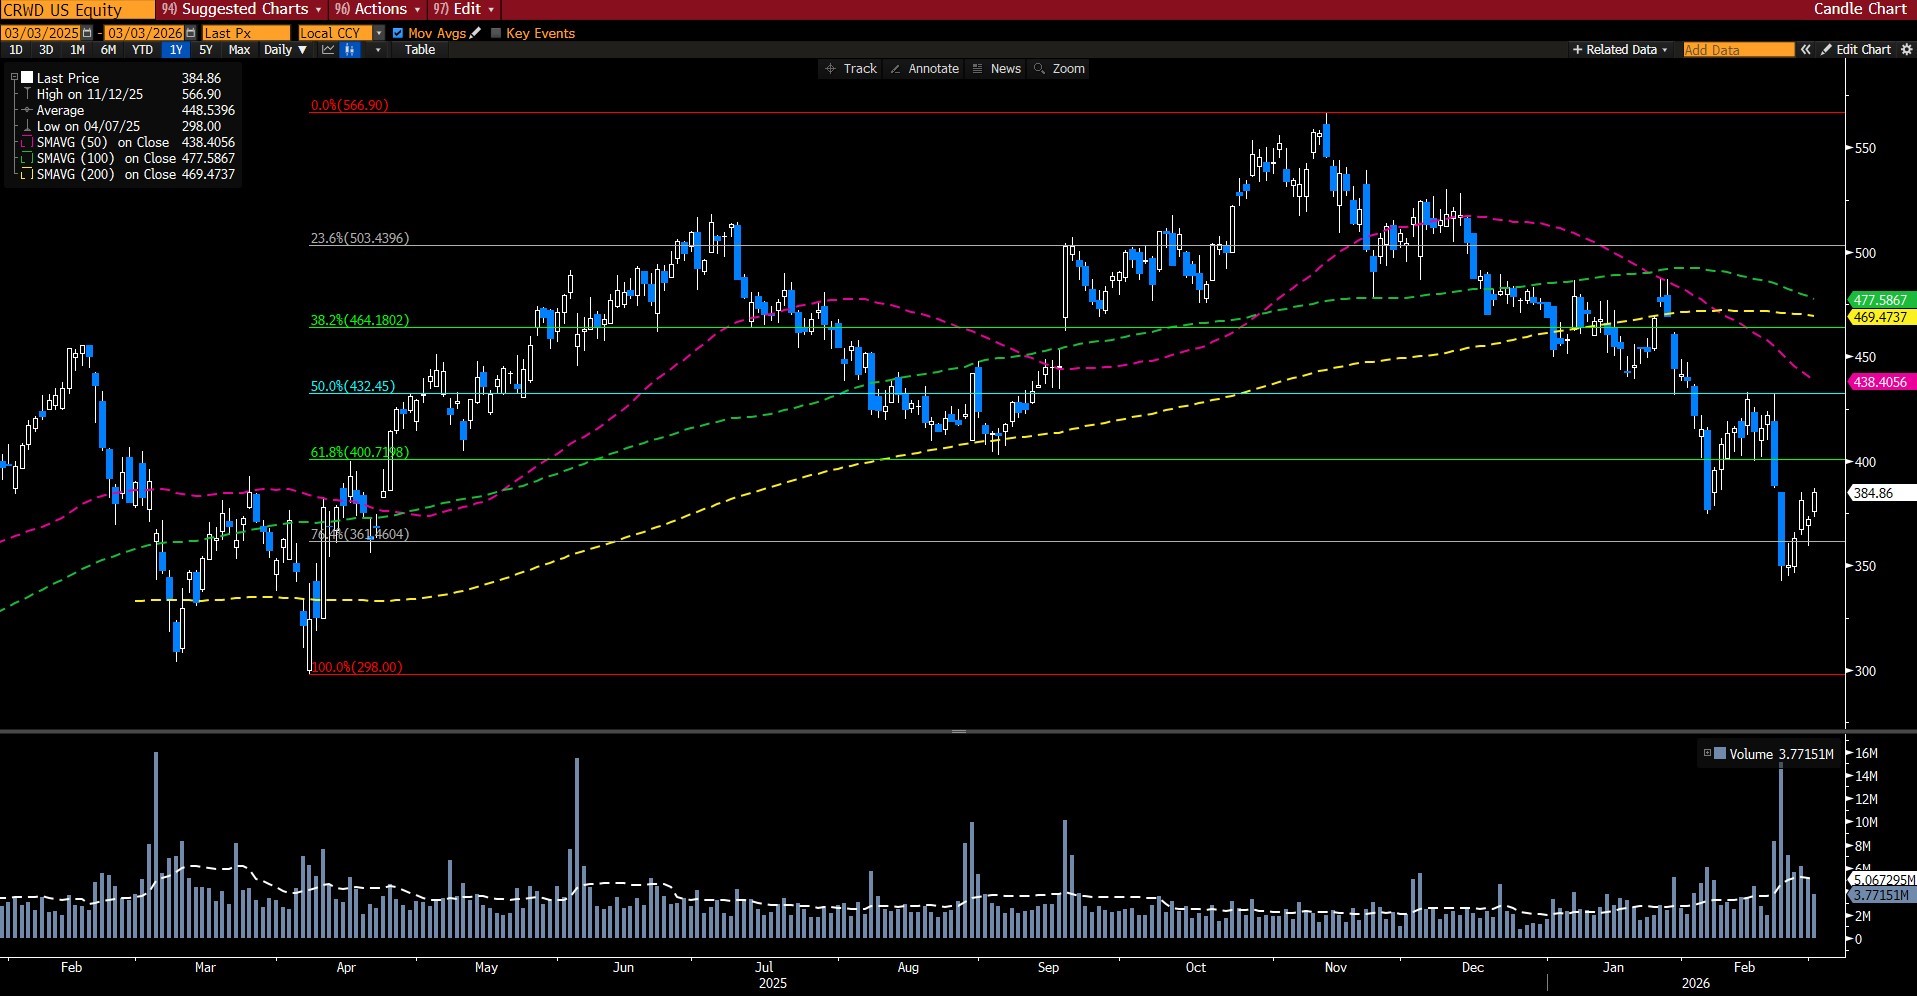Switch to line chart type icon
Screen dimensions: 1917x996
[328, 50]
